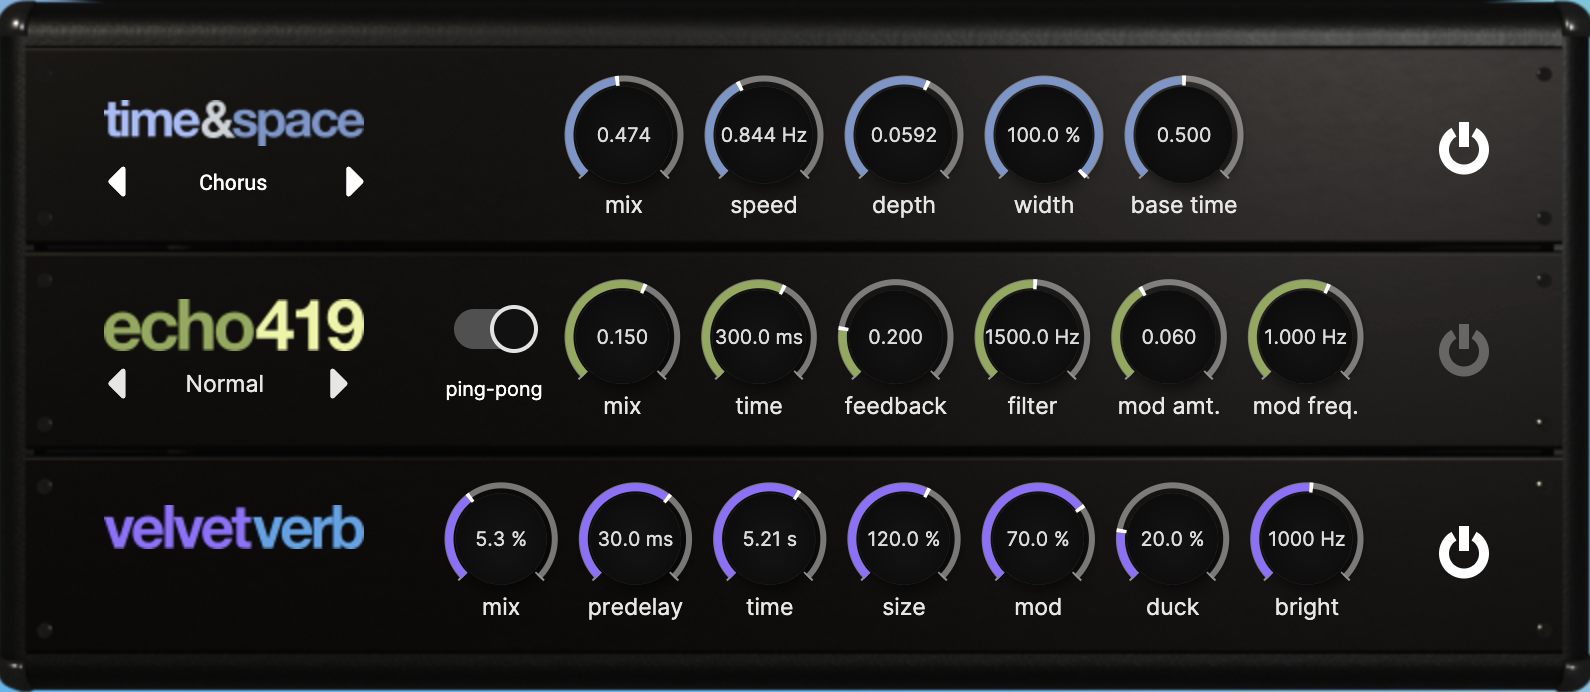Switch on the ping-pong toggle
1590x692 pixels.
click(x=496, y=329)
